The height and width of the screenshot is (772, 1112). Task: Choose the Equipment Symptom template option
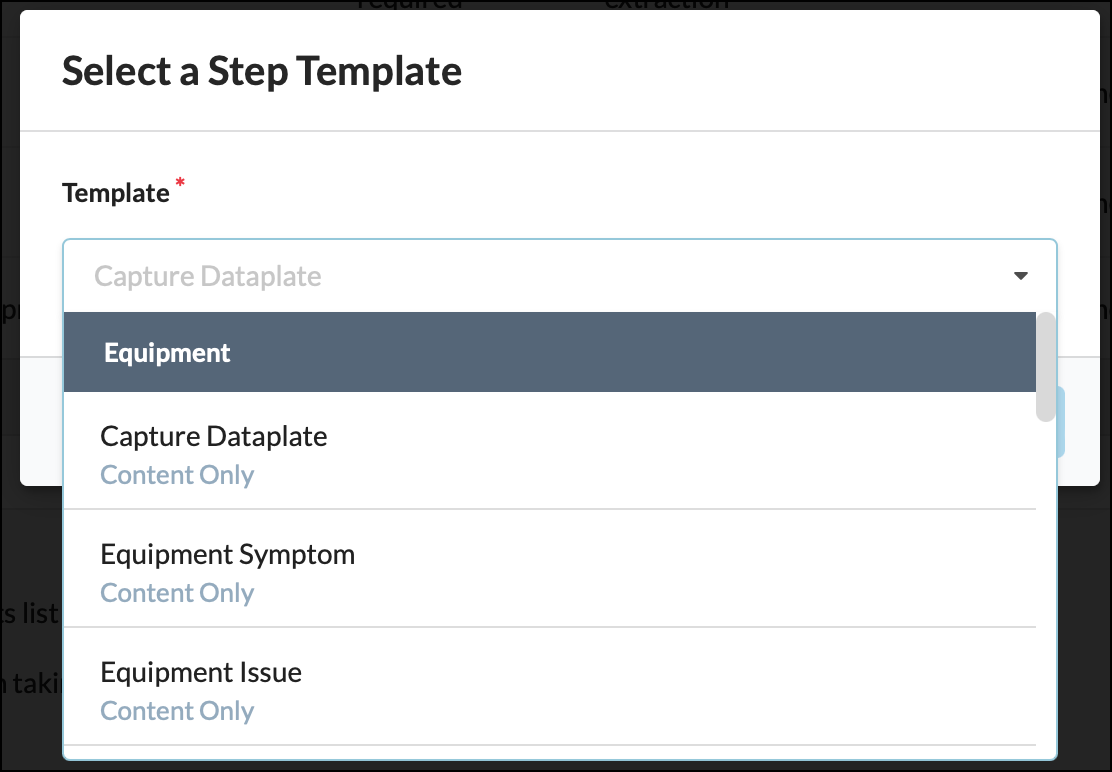click(550, 568)
